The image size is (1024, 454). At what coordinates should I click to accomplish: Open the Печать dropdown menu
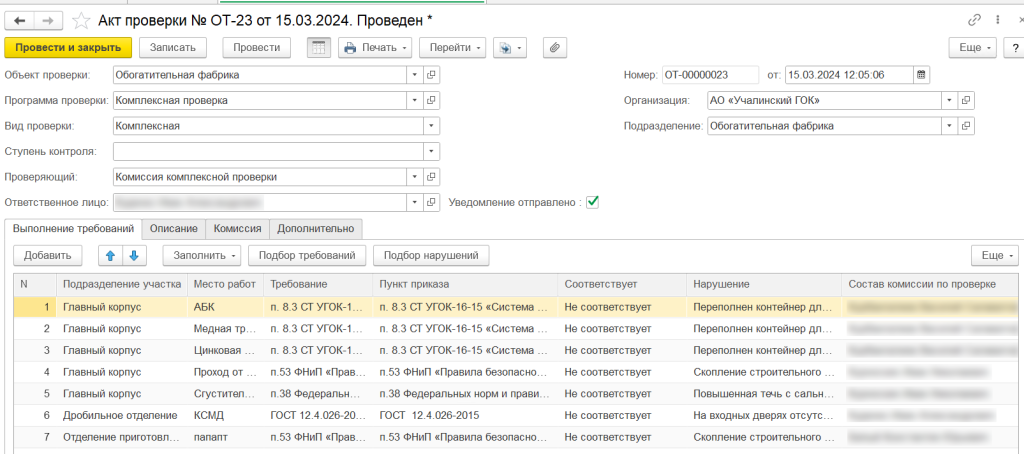pos(376,47)
